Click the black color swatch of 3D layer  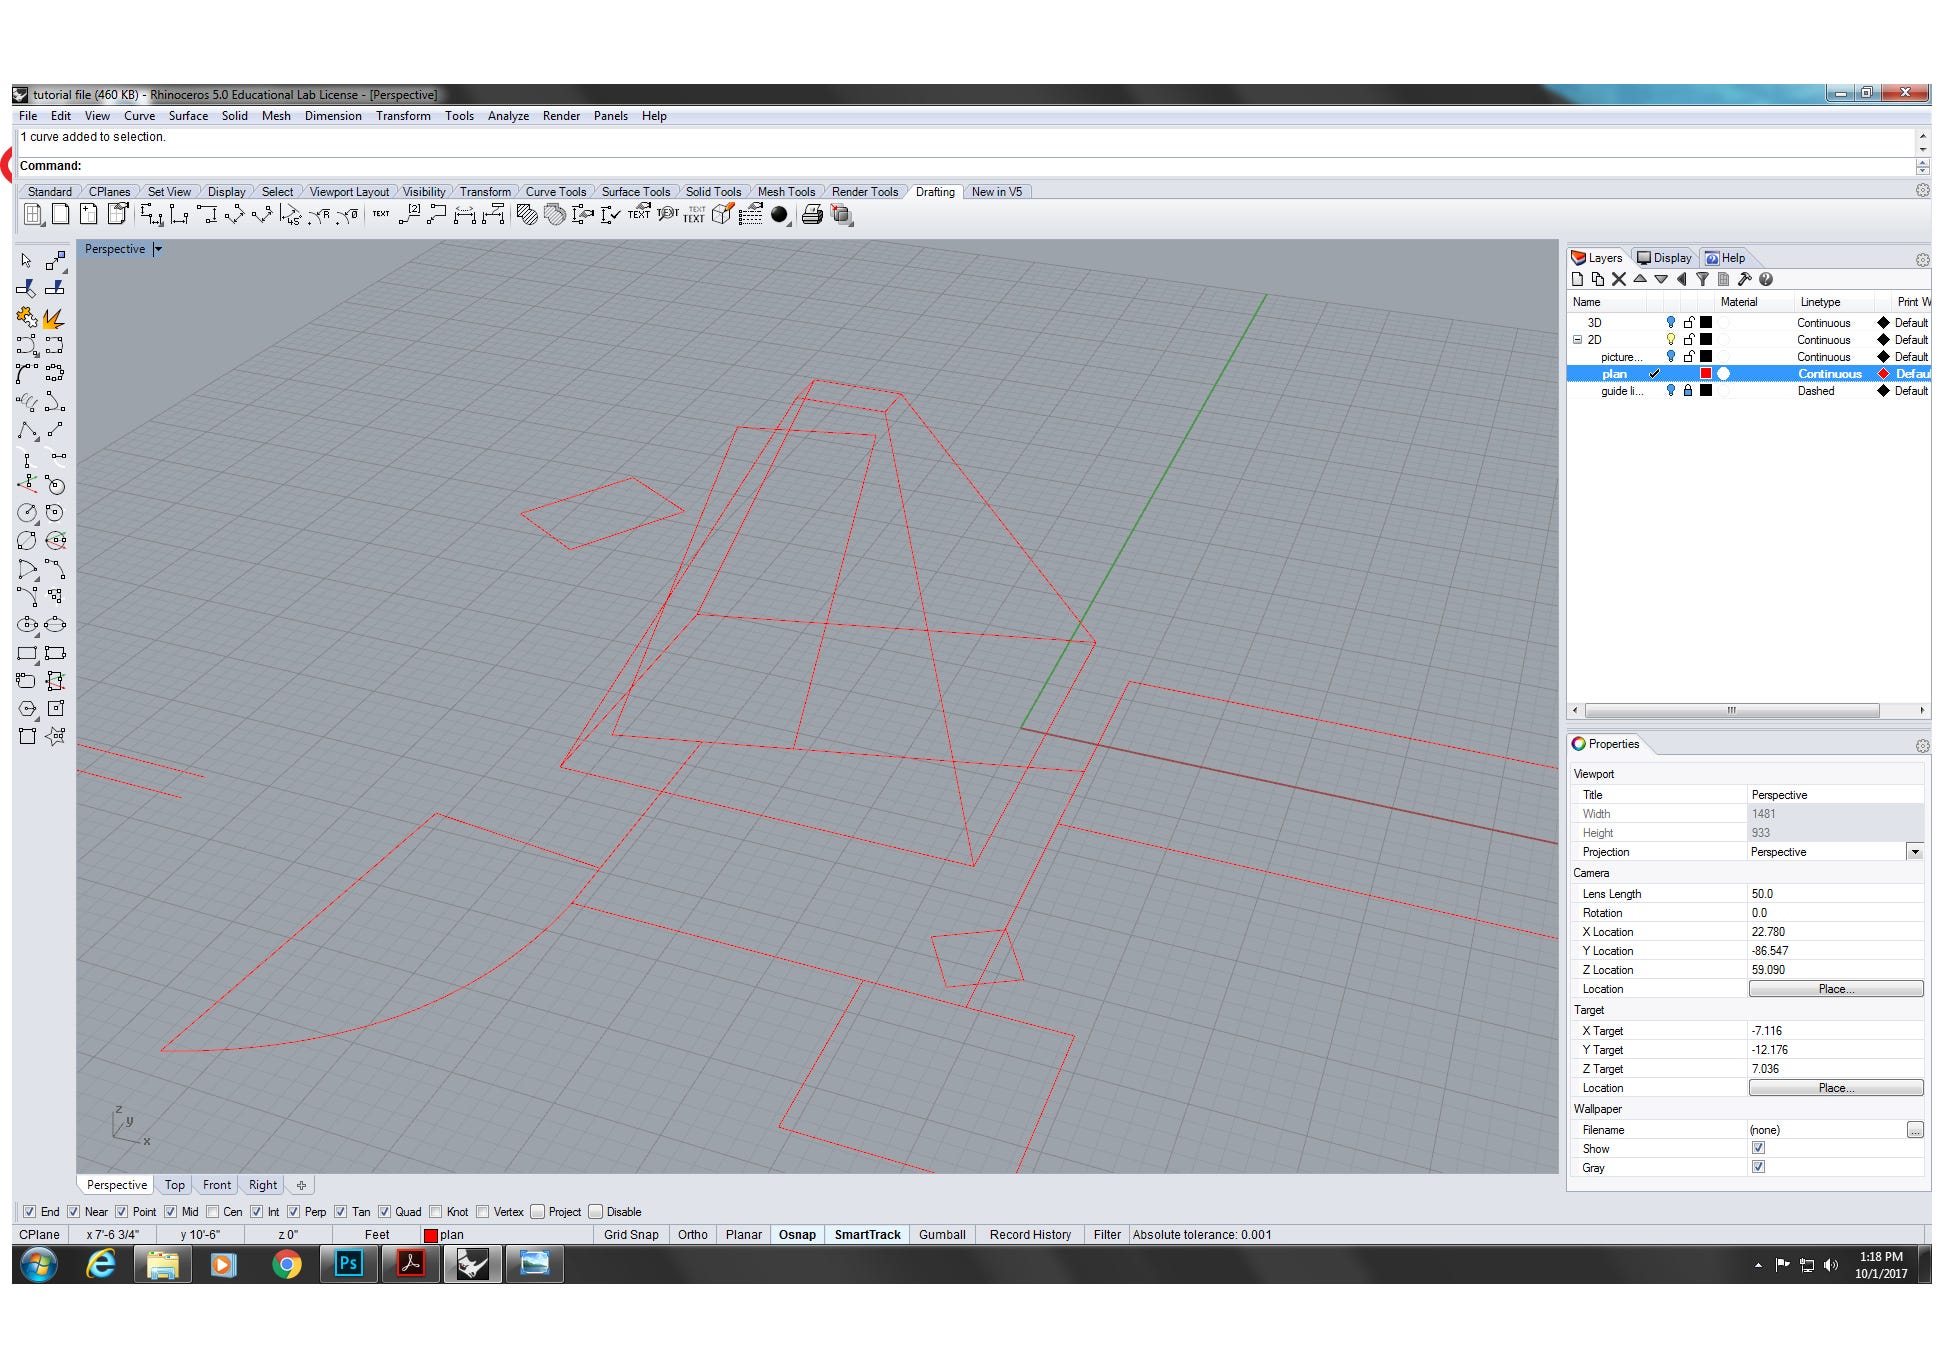(1706, 322)
